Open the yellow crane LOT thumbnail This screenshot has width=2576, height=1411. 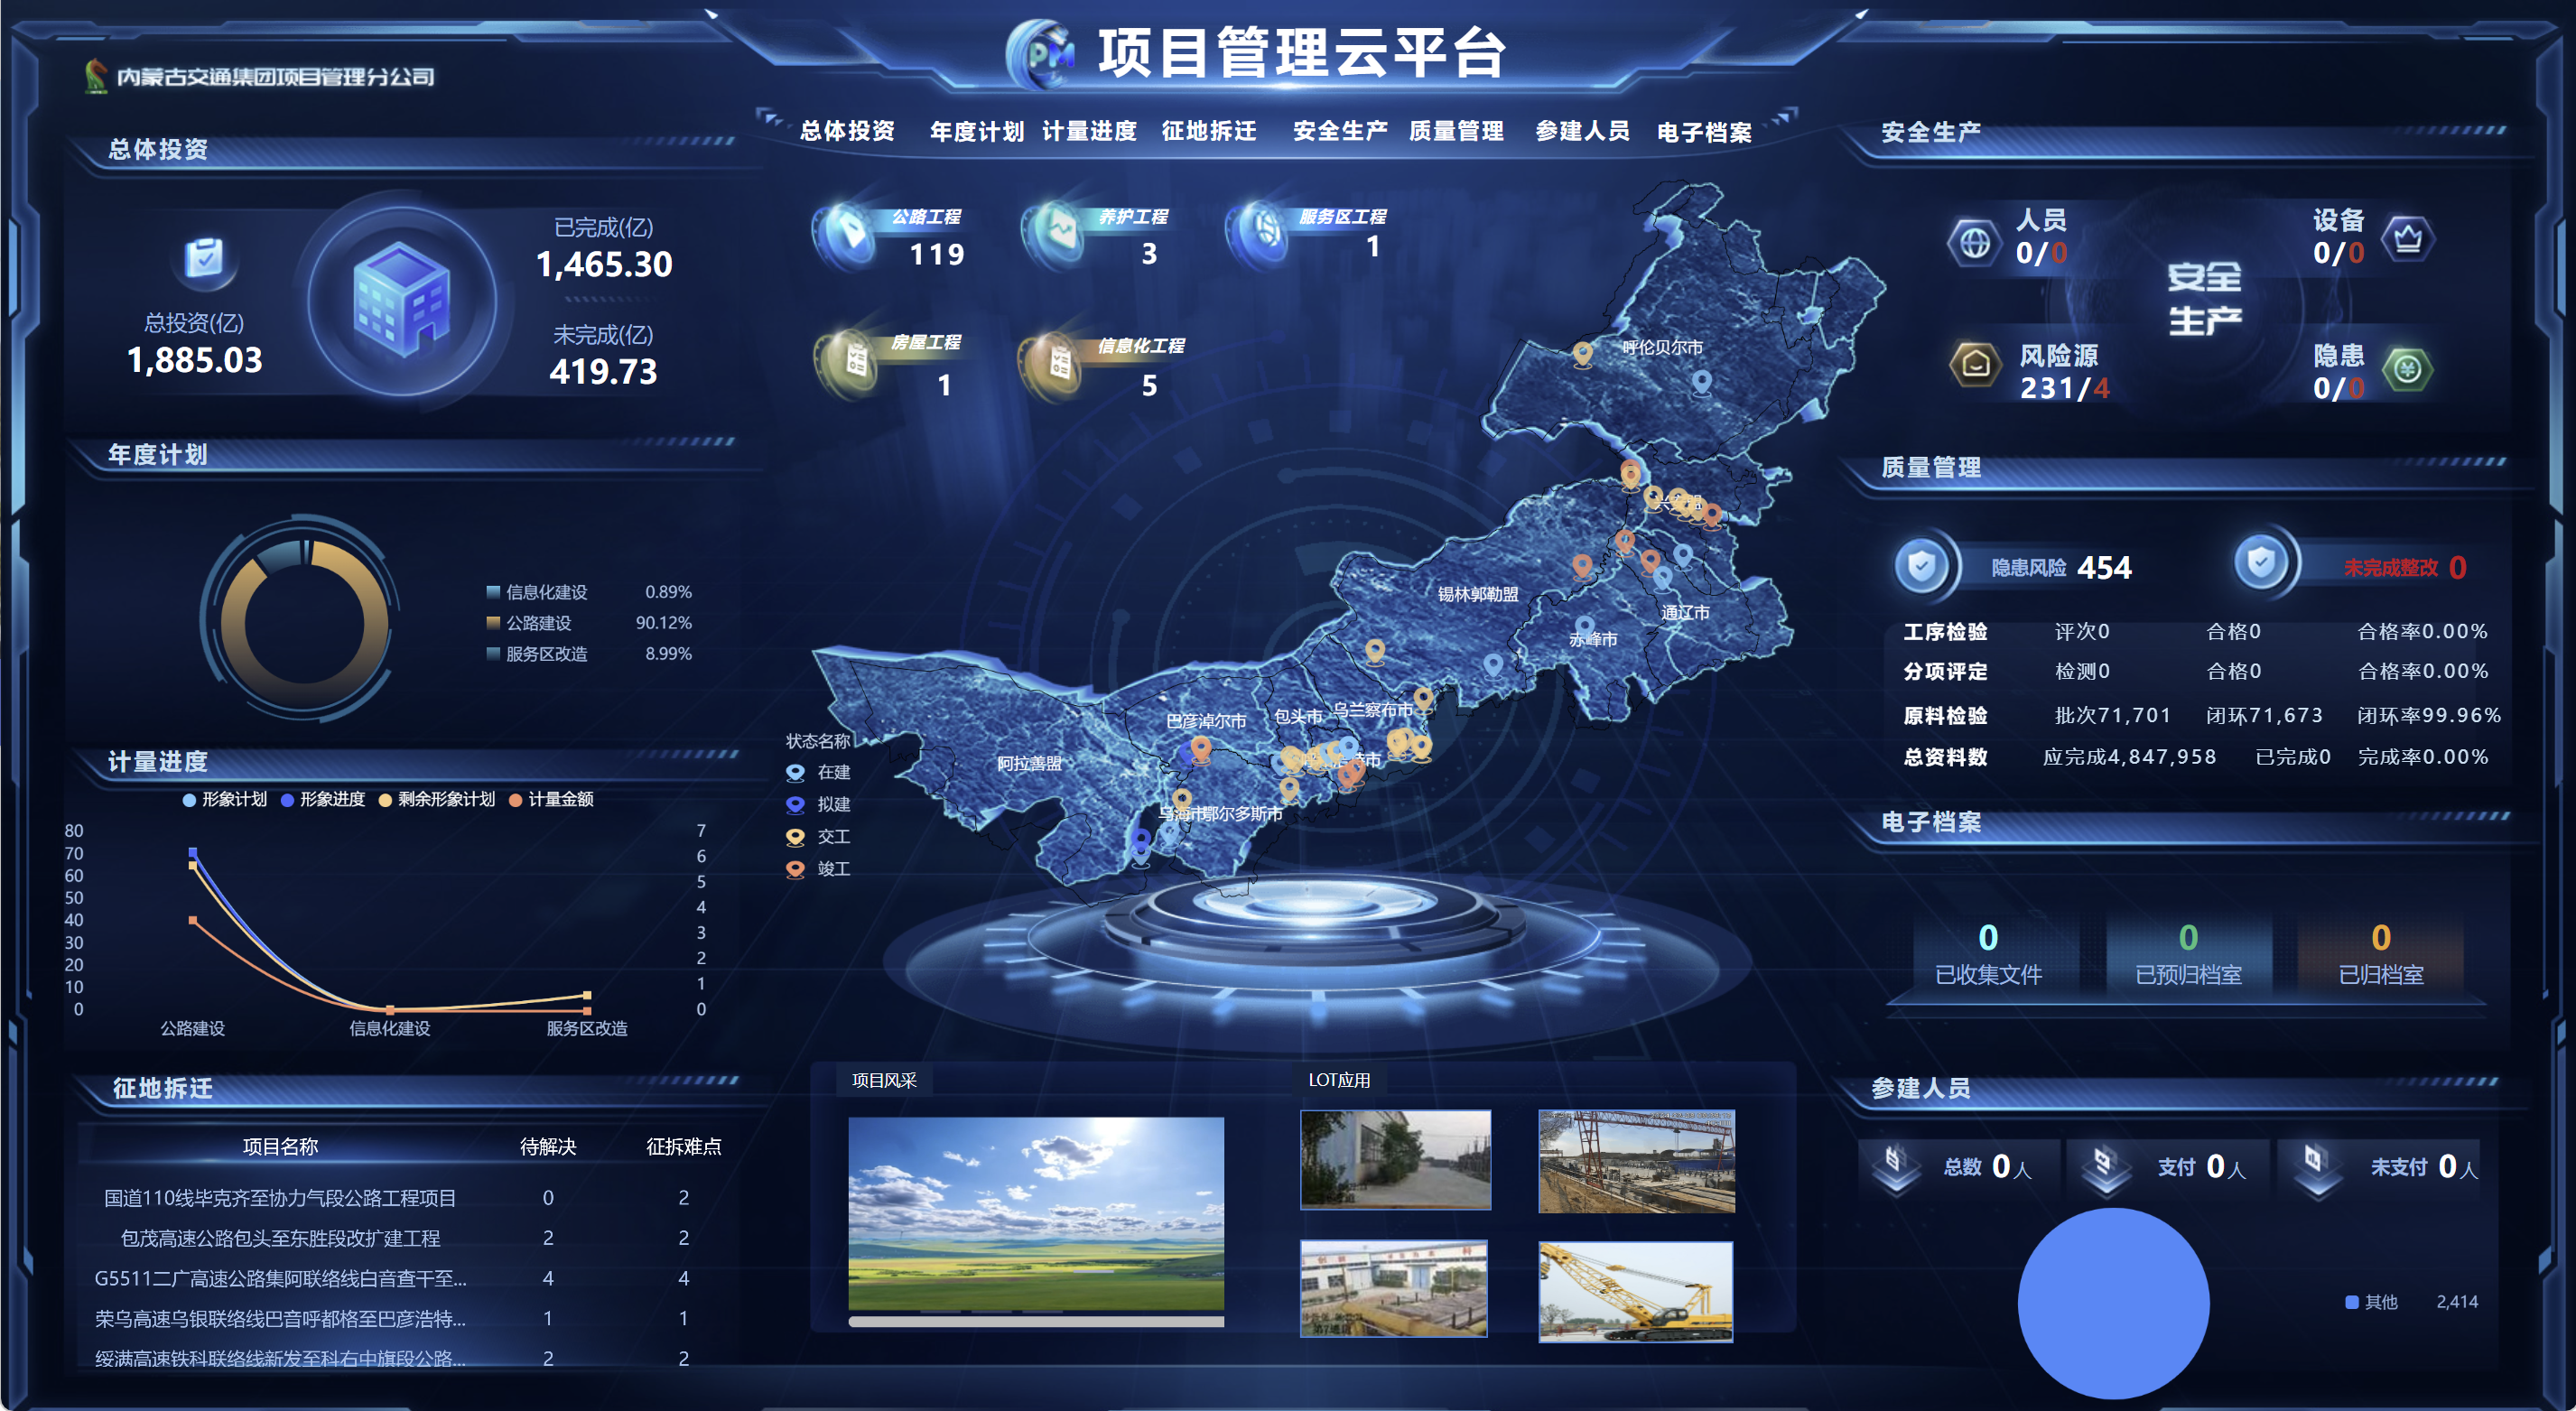pos(1635,1290)
